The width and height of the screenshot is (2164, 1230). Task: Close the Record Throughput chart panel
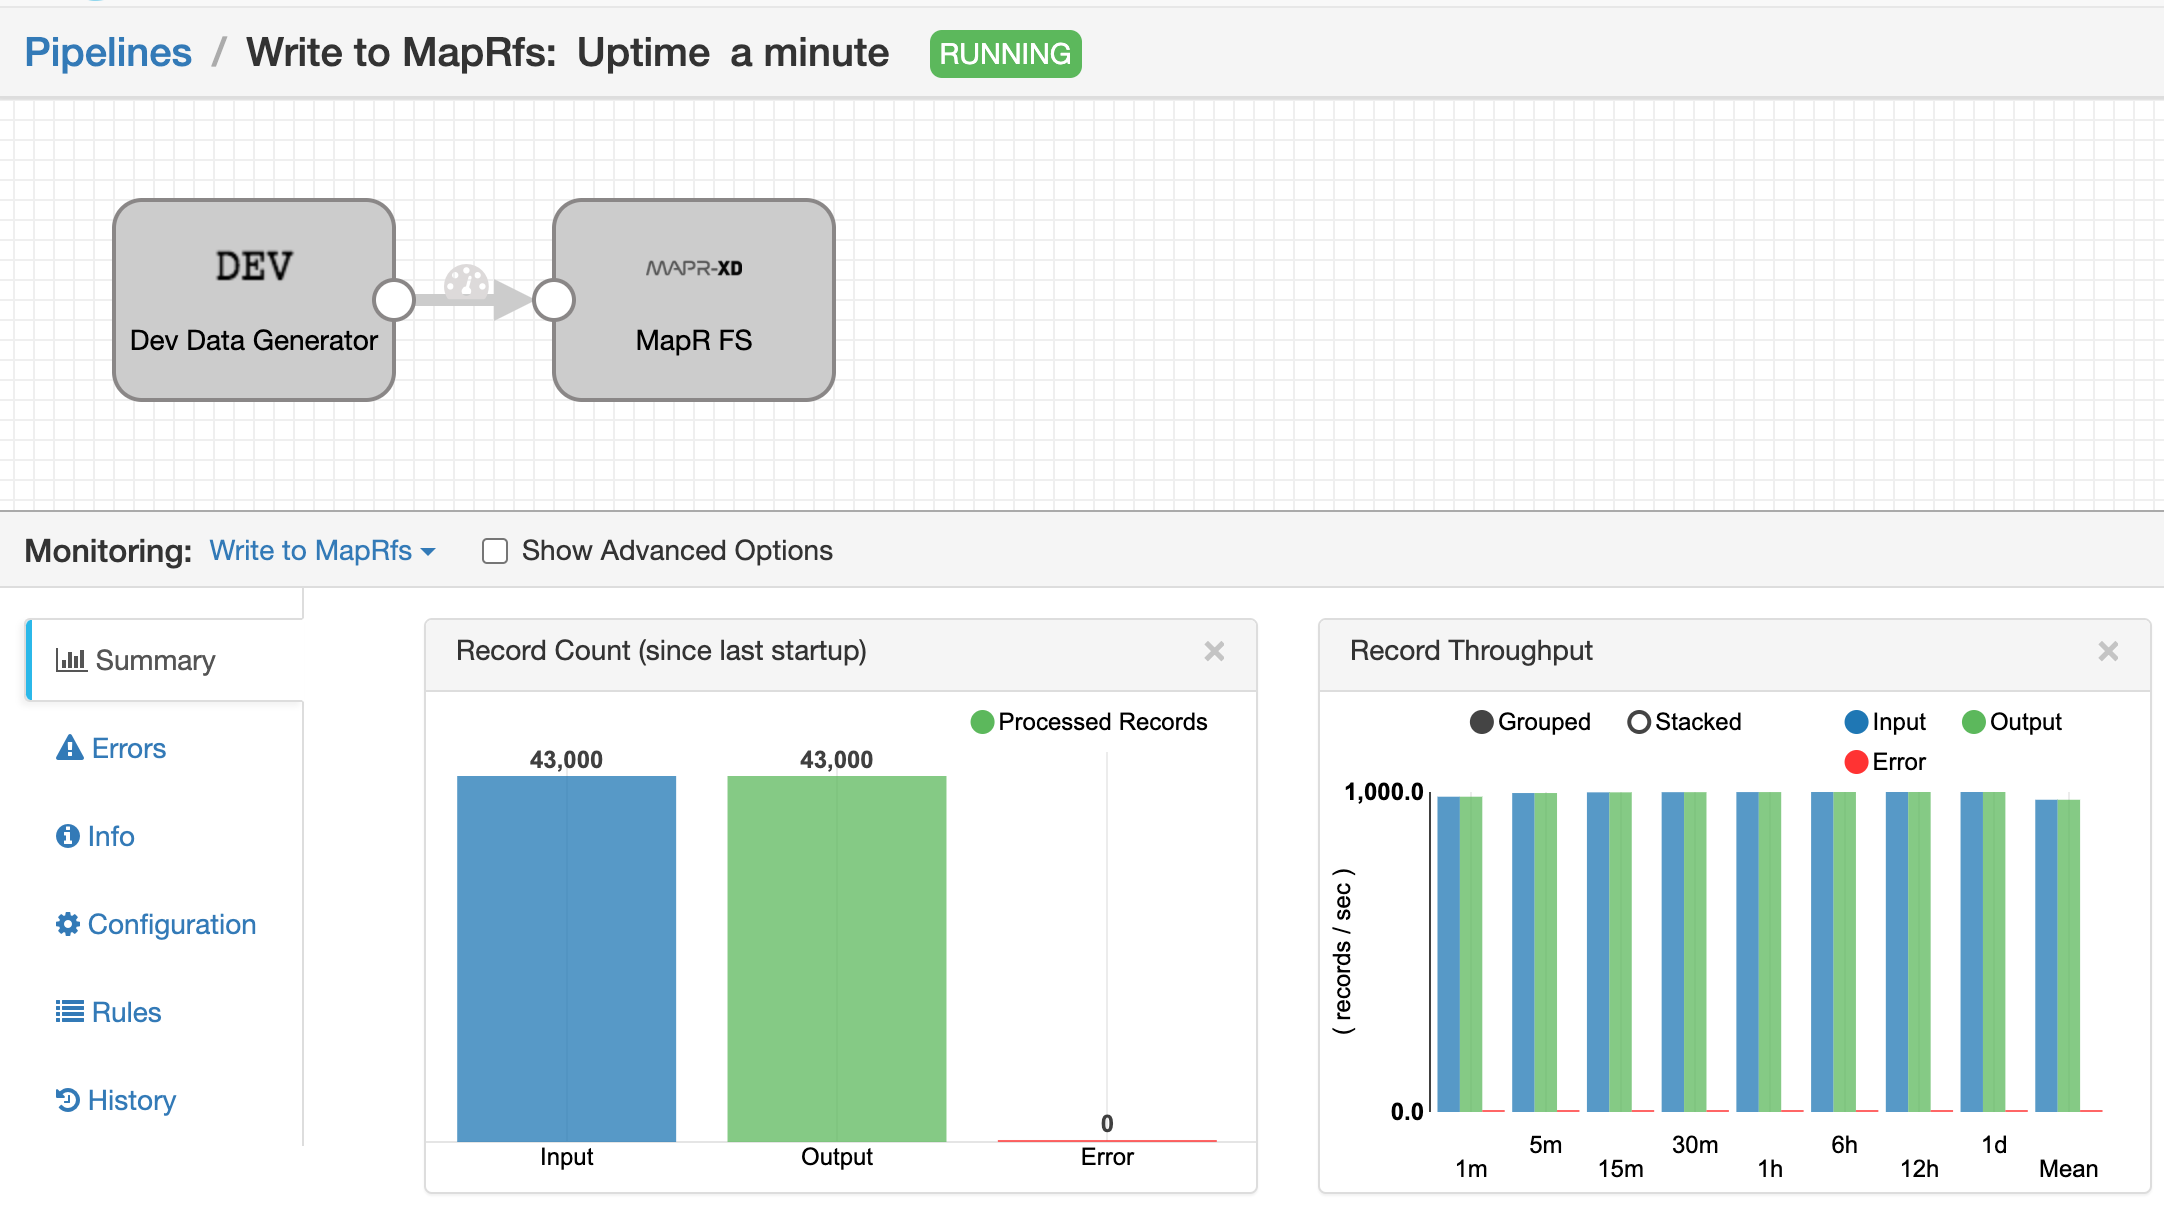click(x=2108, y=651)
